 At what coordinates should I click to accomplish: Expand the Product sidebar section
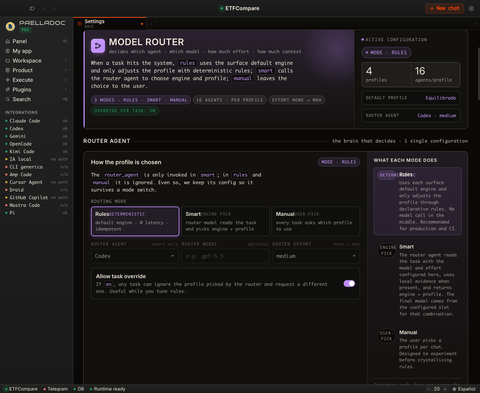65,70
